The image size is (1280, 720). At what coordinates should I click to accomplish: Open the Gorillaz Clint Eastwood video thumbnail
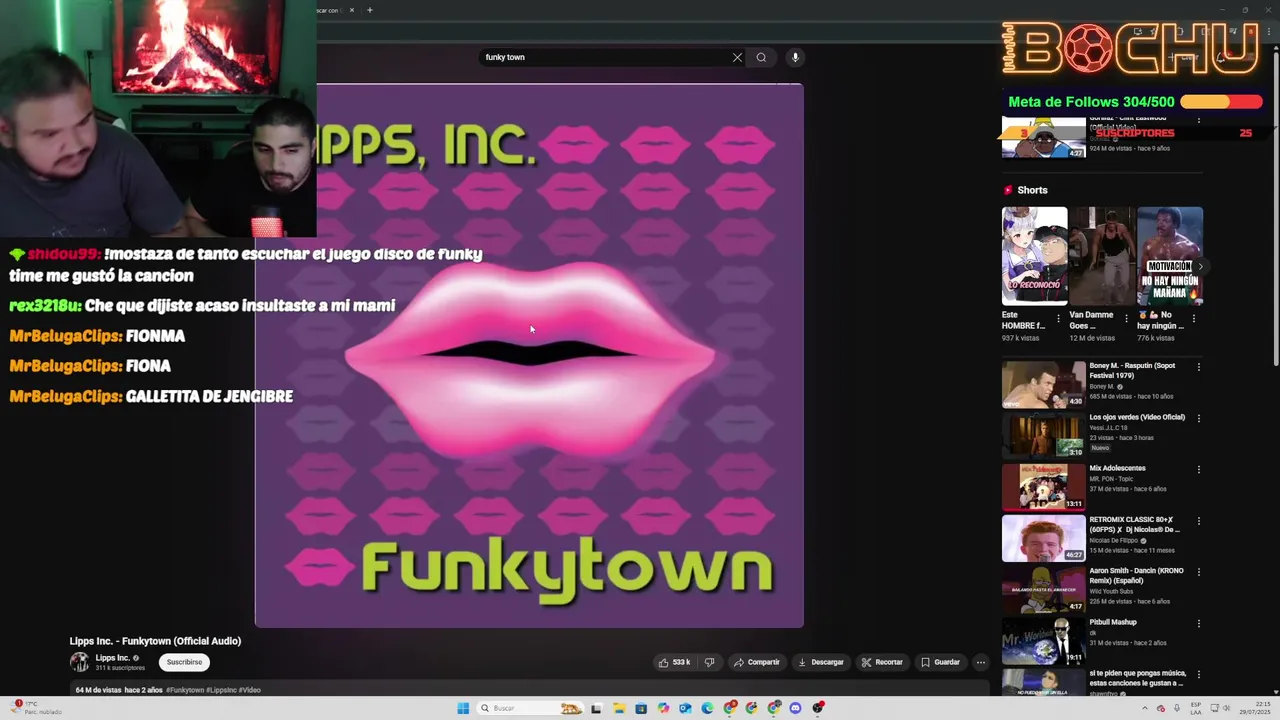[1044, 137]
